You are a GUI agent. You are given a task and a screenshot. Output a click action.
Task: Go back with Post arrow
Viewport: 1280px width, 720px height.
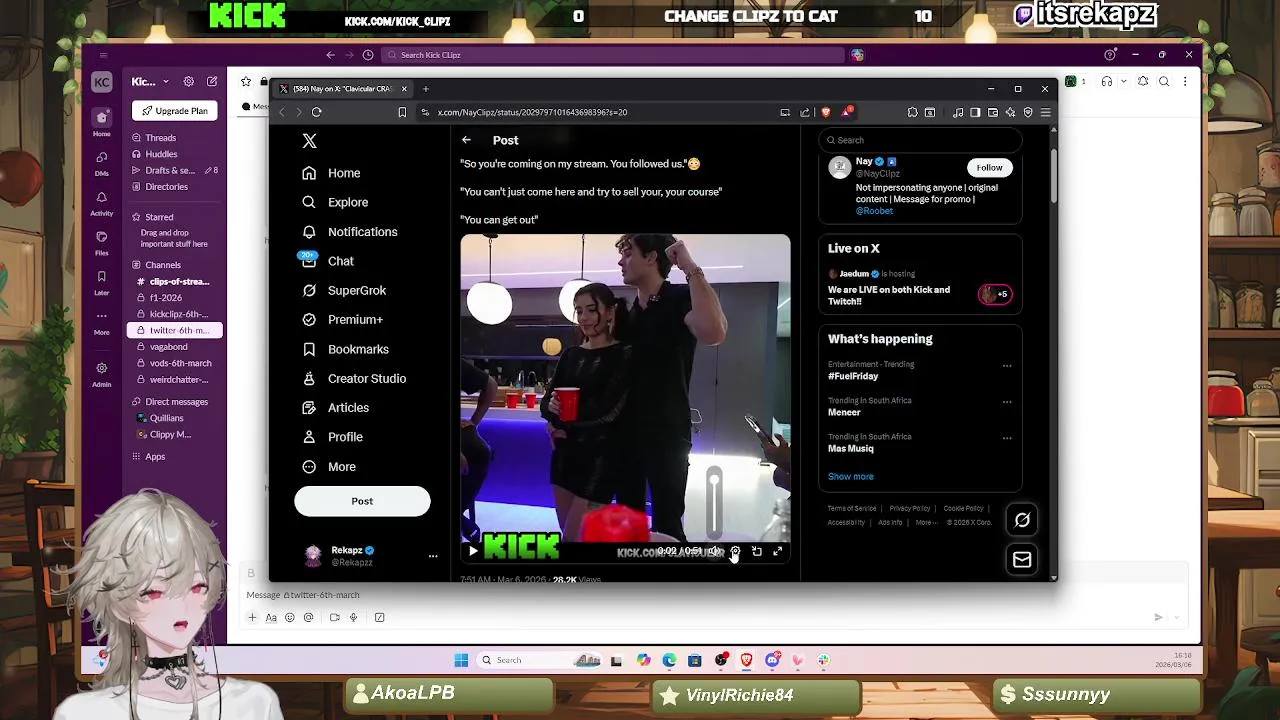(466, 140)
